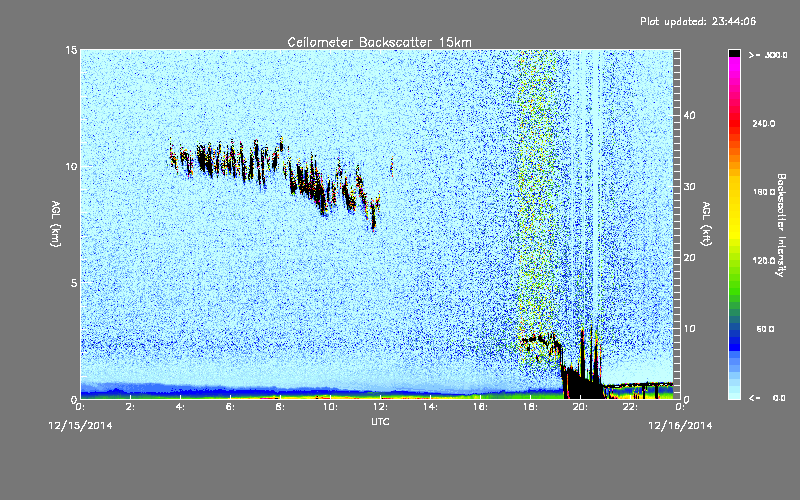Click the 'Backscatter Intensity' colorbar label
The image size is (800, 500).
point(780,225)
